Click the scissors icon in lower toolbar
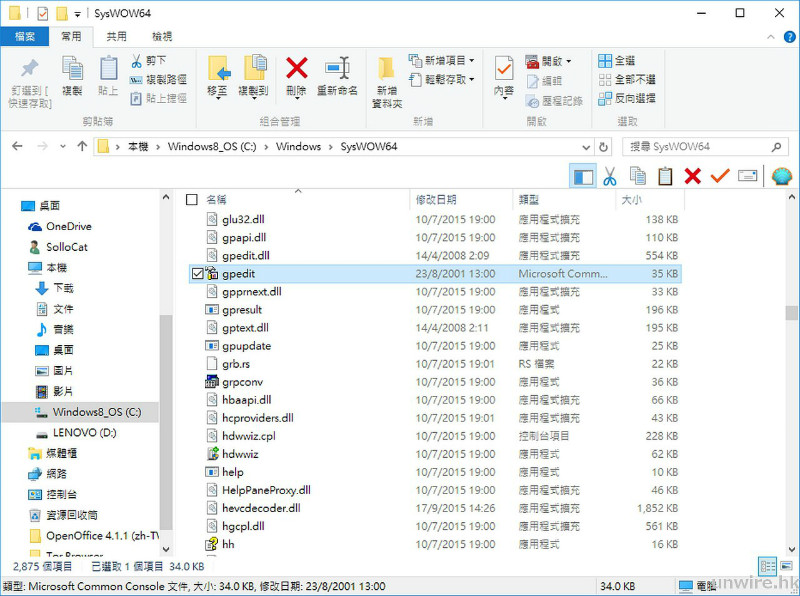Image resolution: width=800 pixels, height=596 pixels. (x=609, y=177)
